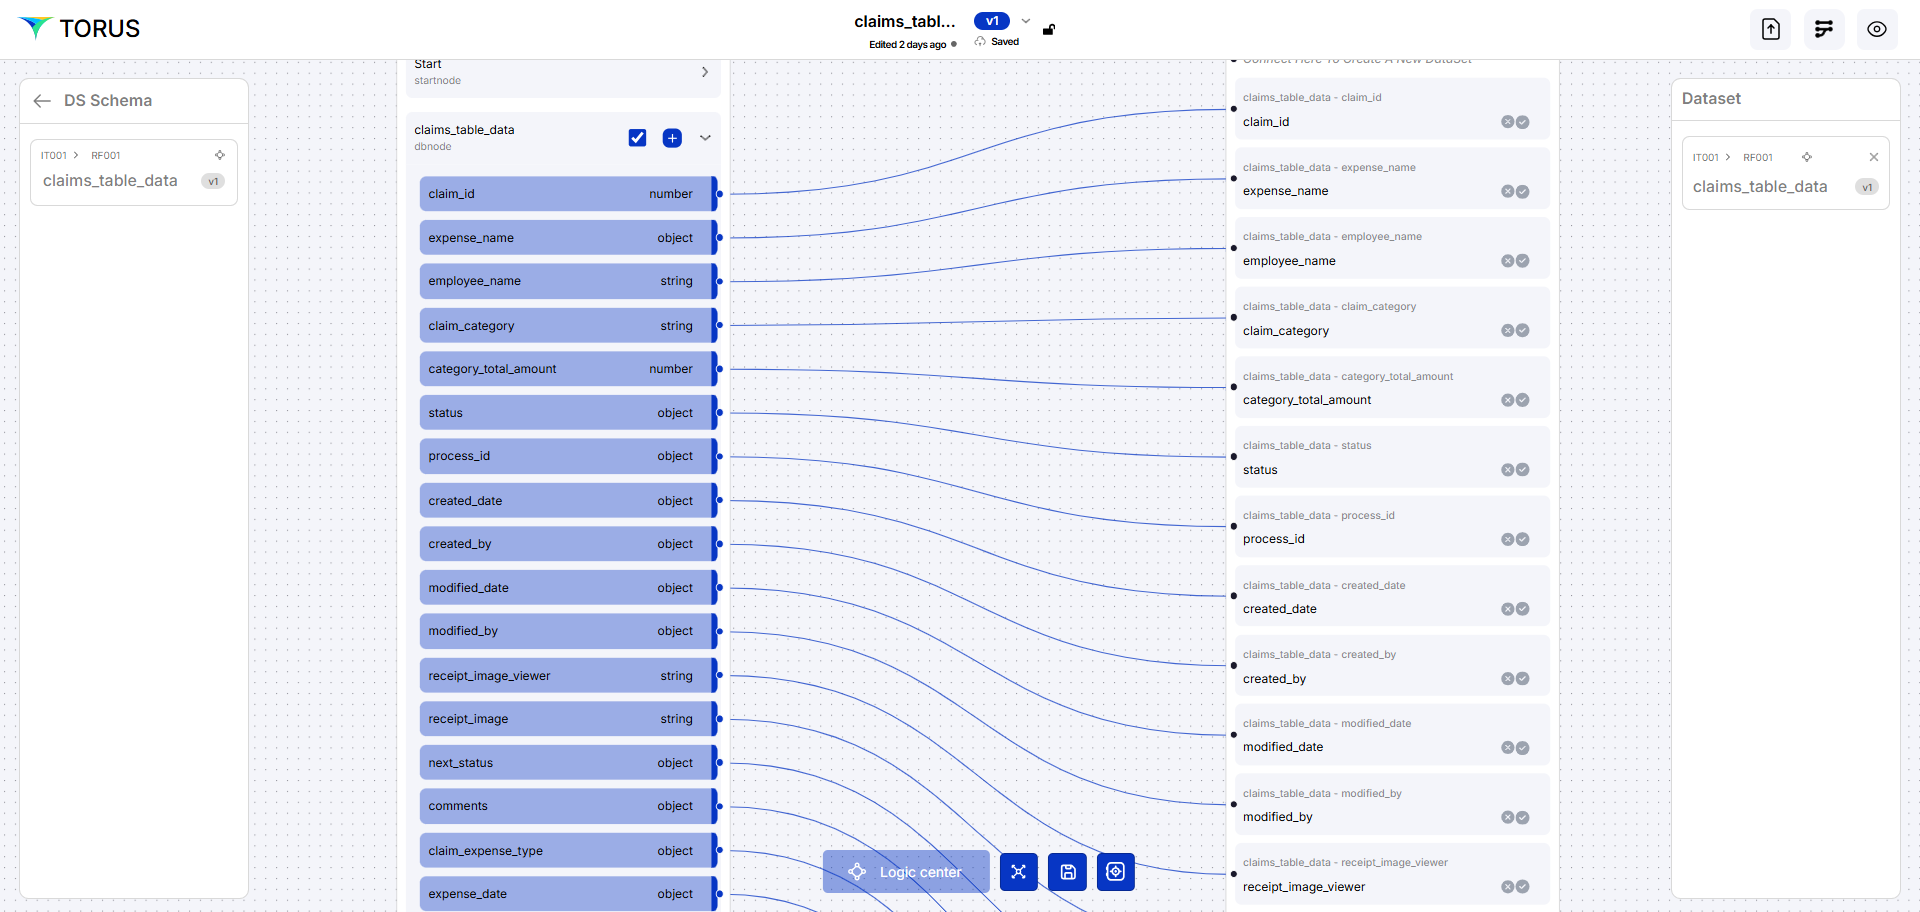Click the TORUS logo link

(x=80, y=29)
